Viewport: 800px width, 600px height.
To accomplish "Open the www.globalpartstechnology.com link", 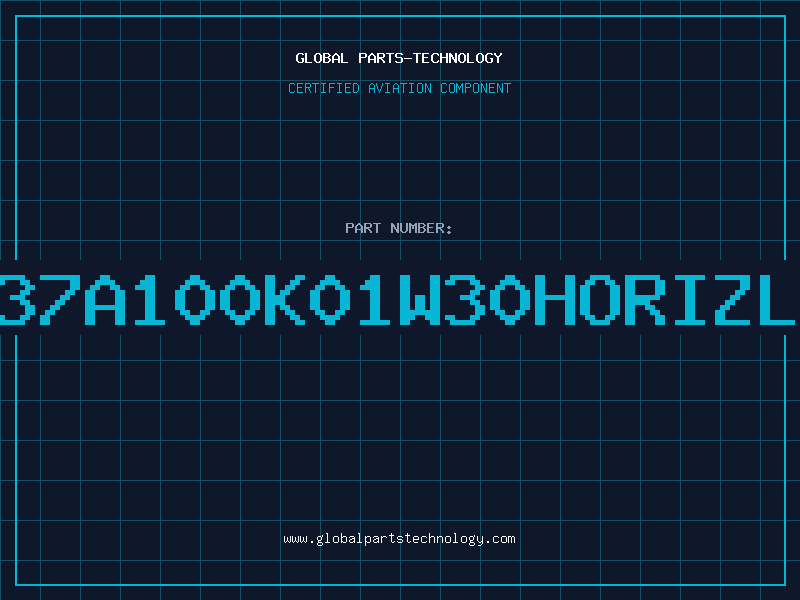I will (x=399, y=539).
